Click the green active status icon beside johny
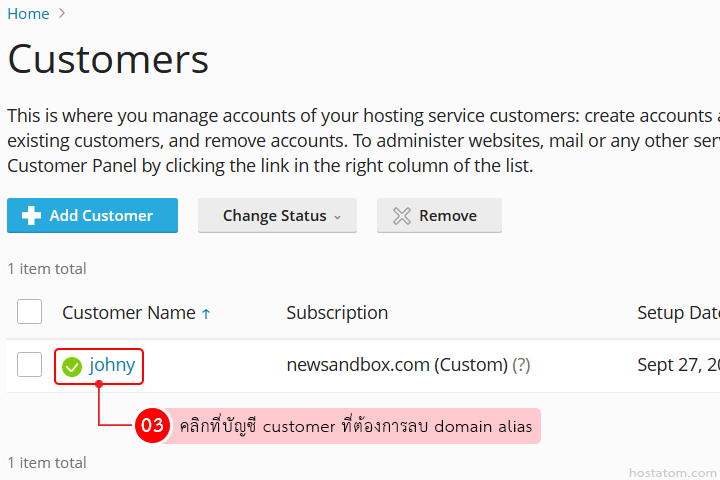Screen dimensions: 720x480 pyautogui.click(x=72, y=367)
